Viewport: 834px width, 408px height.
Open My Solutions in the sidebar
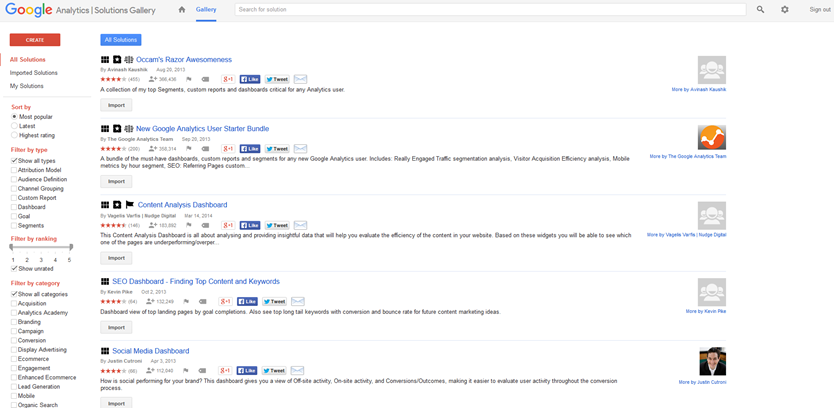click(x=27, y=86)
